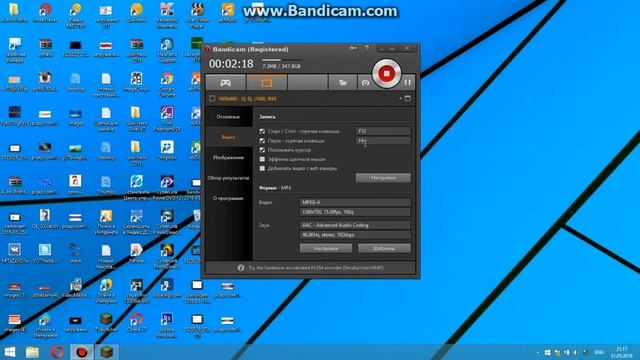Enable Эффекты щелчков мыши checkbox
Screen dimensions: 640x360
[x=262, y=159]
